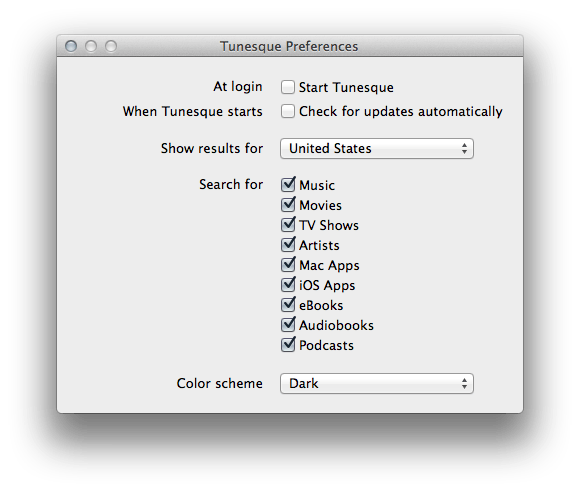This screenshot has height=492, width=580.
Task: Enable Check for updates automatically
Action: tap(287, 111)
